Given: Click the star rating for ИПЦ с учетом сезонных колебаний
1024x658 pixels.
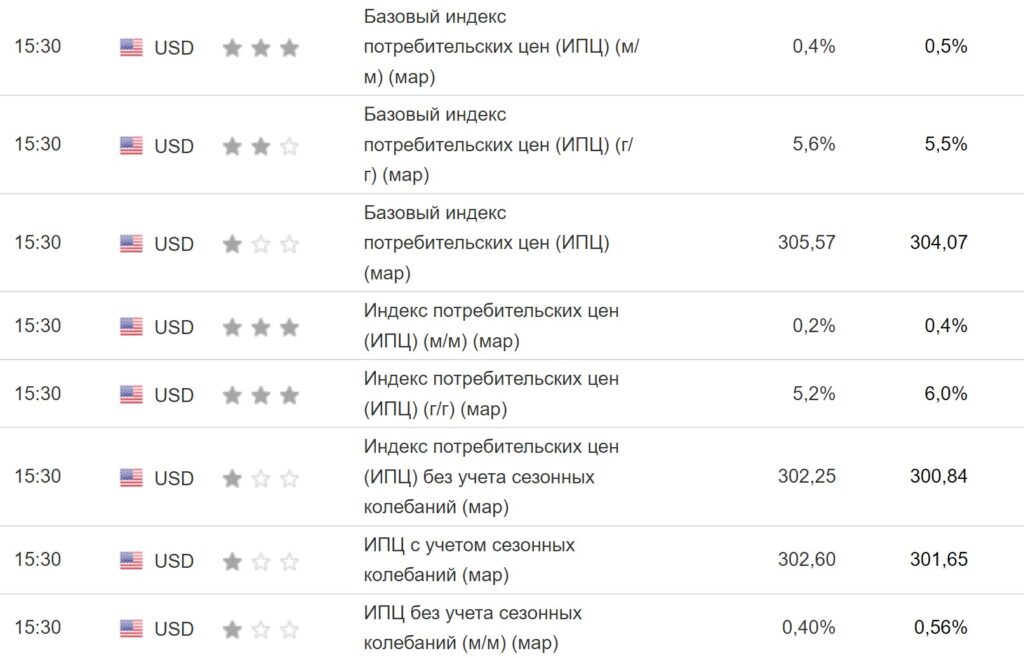Looking at the screenshot, I should coord(260,561).
